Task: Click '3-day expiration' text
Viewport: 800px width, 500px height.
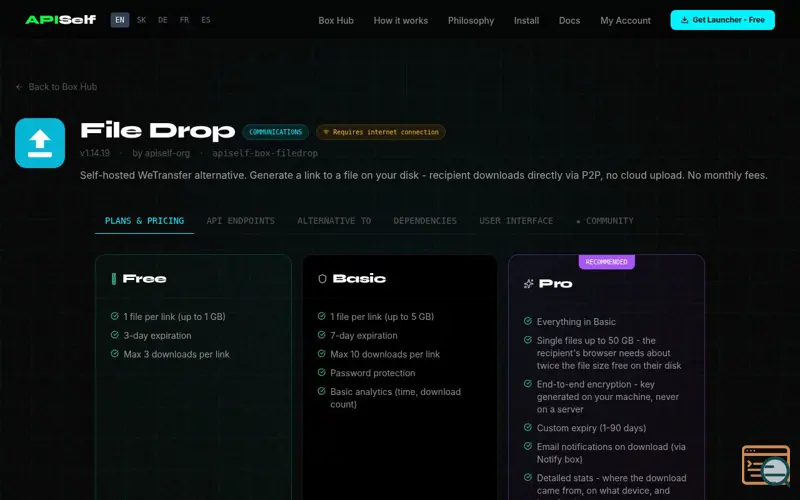Action: point(157,336)
